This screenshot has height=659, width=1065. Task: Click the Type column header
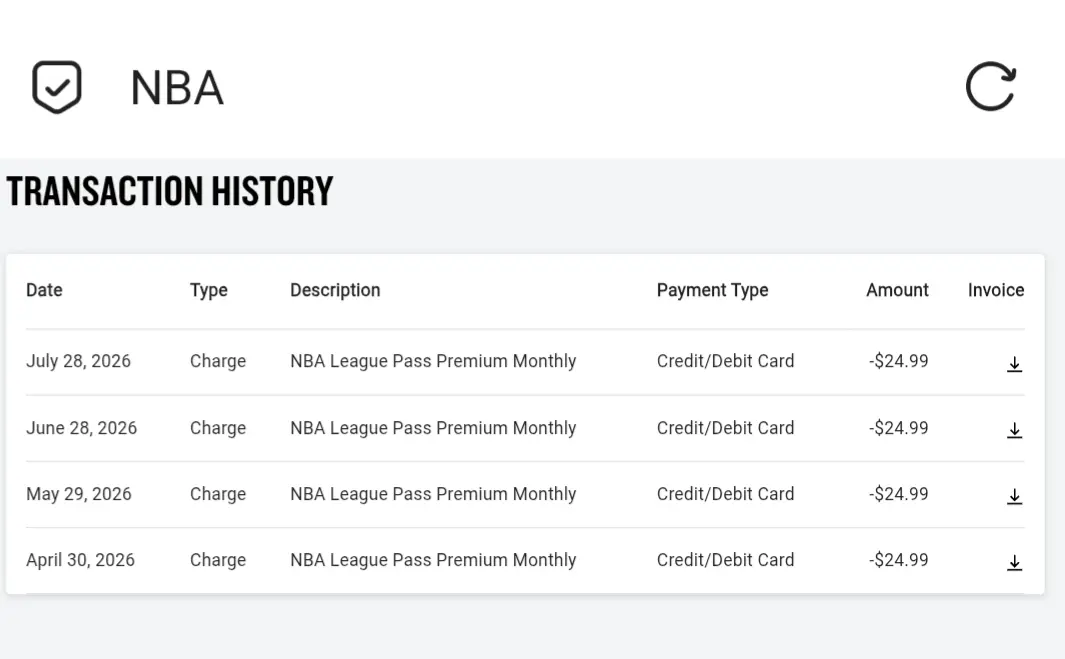209,290
